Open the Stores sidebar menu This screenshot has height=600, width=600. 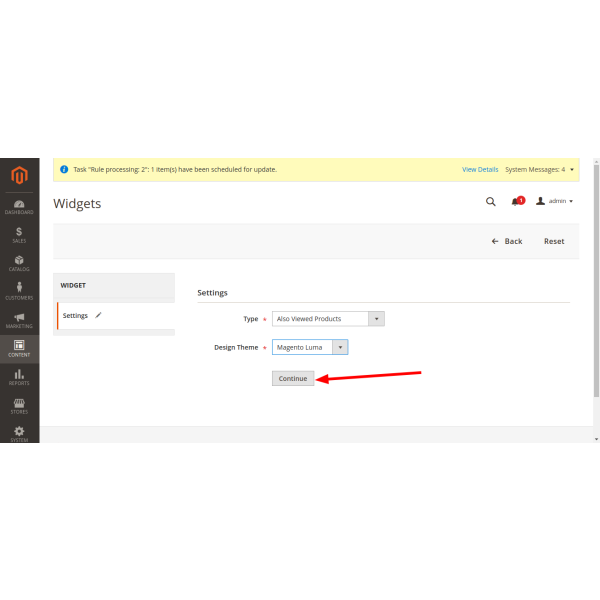pyautogui.click(x=19, y=405)
